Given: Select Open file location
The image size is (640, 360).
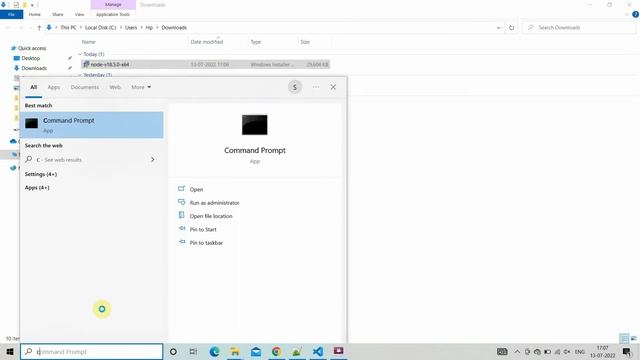Looking at the screenshot, I should 211,216.
